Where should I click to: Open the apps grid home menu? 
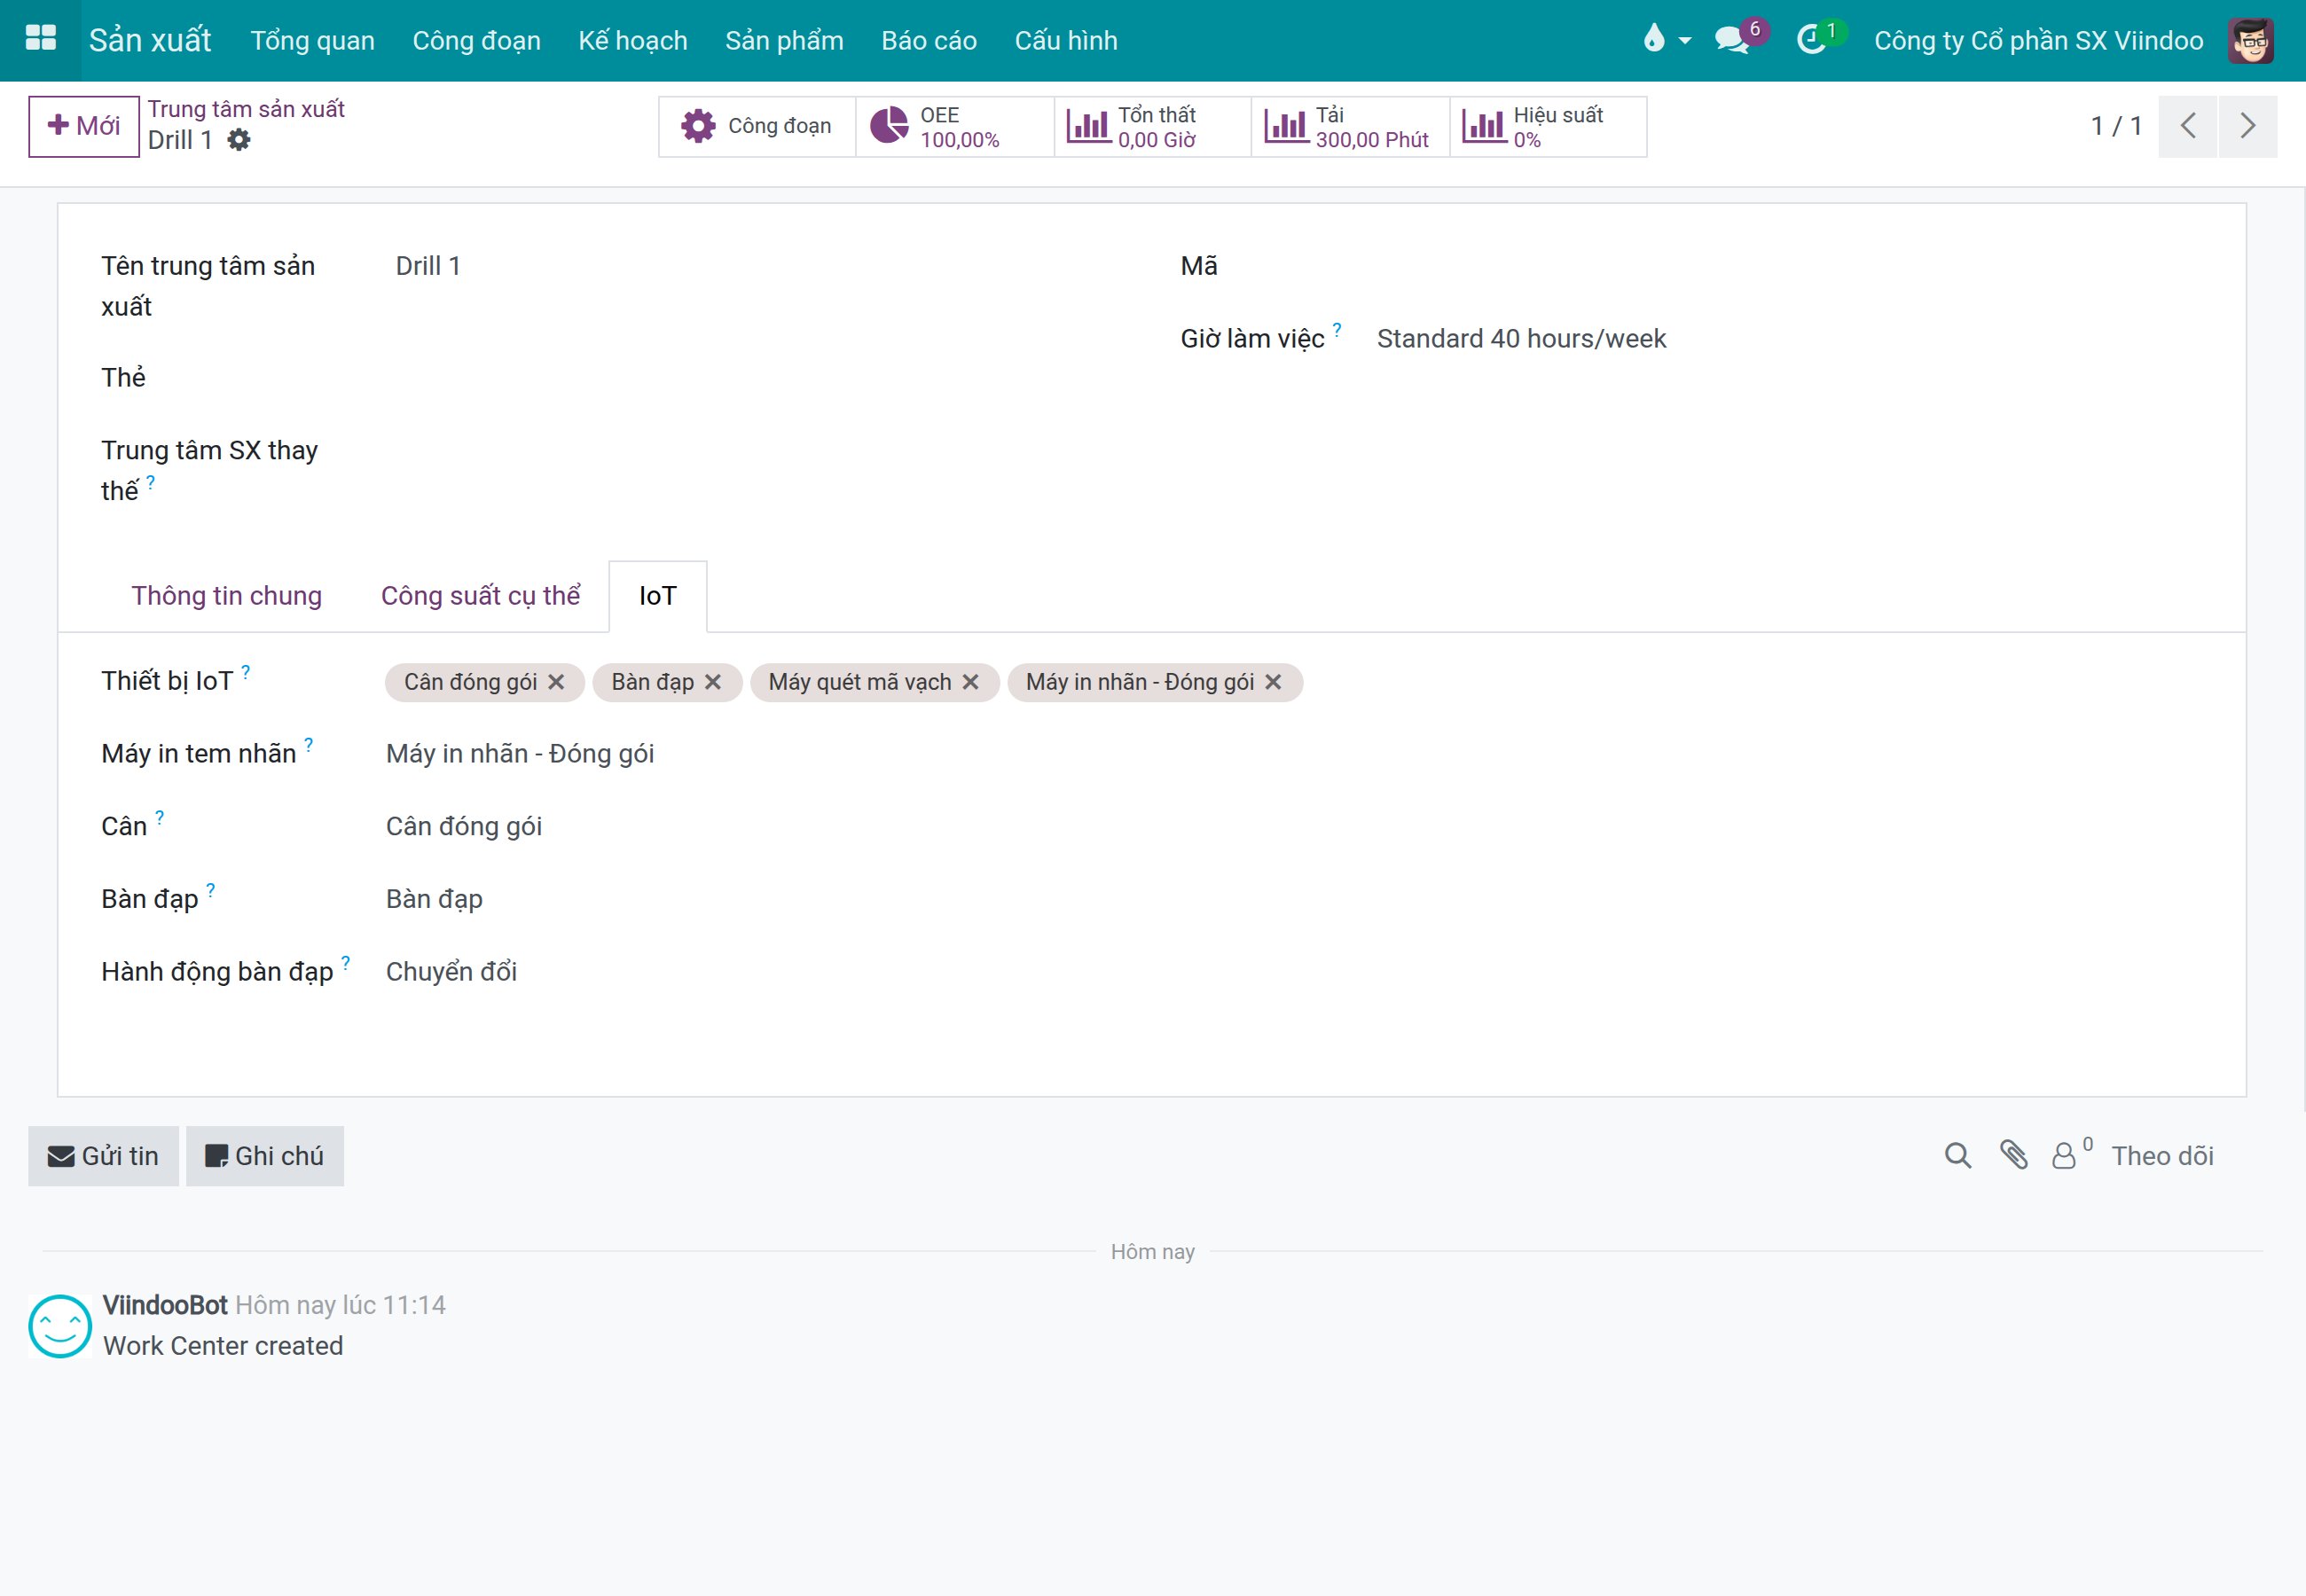(x=40, y=39)
